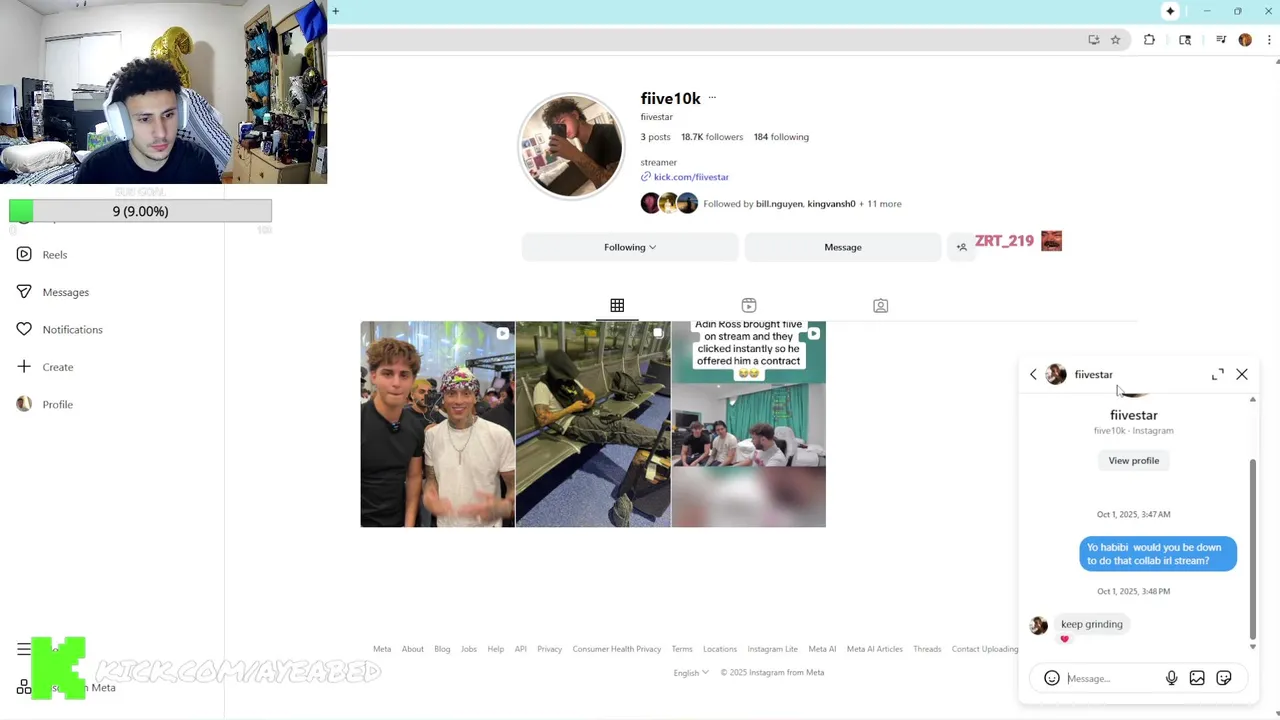
Task: Open the Also from Meta apps icon
Action: 24,687
